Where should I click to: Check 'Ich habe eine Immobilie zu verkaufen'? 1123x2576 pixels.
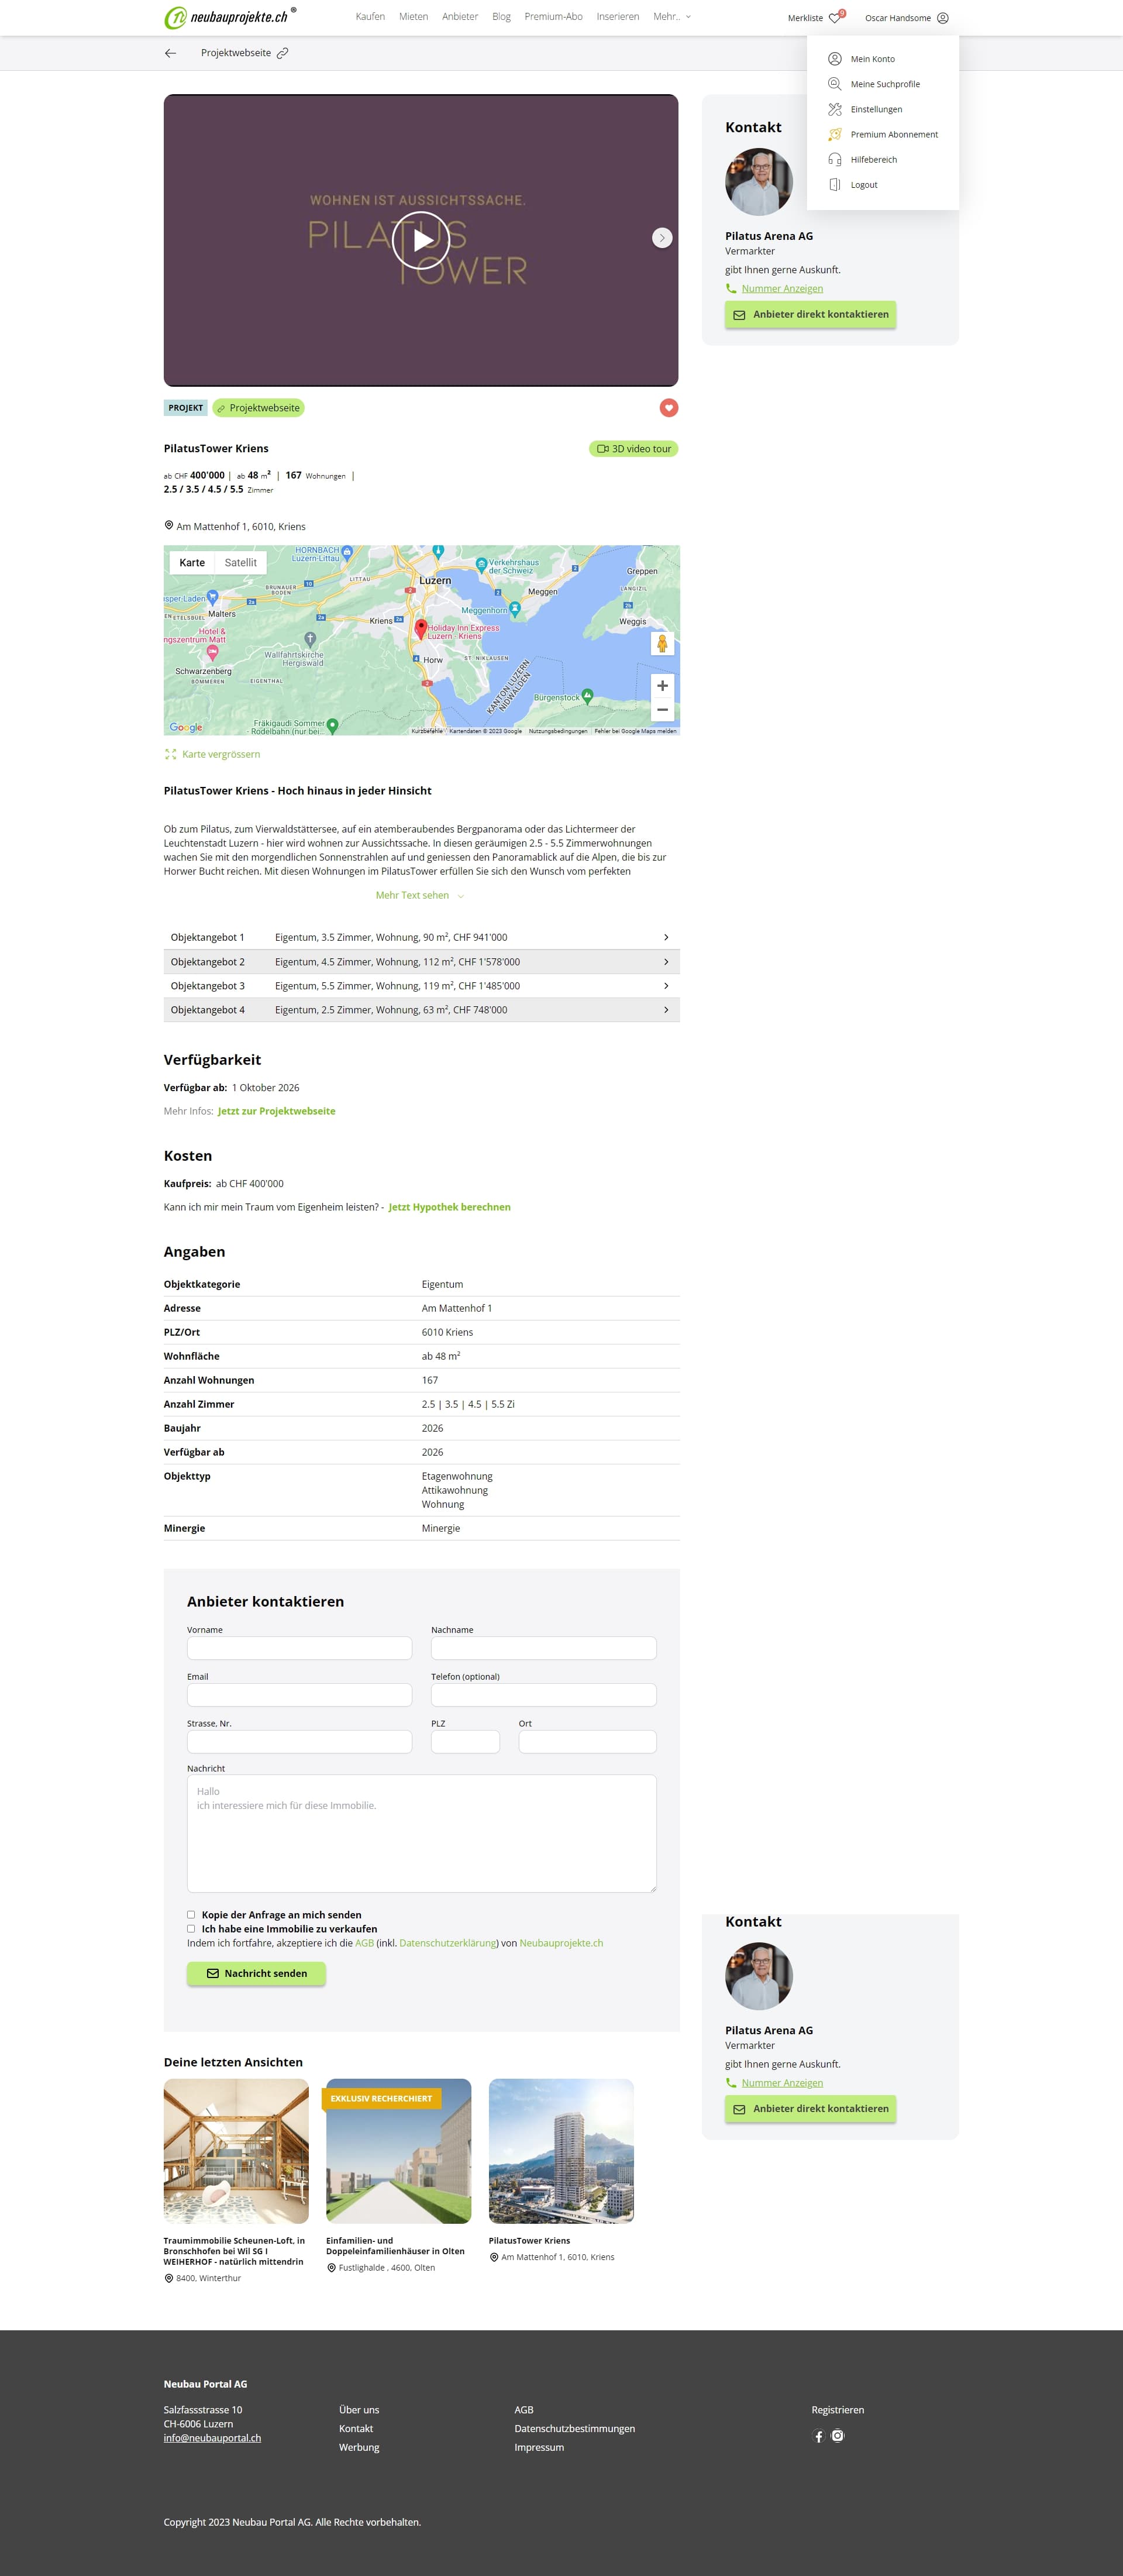point(191,1929)
